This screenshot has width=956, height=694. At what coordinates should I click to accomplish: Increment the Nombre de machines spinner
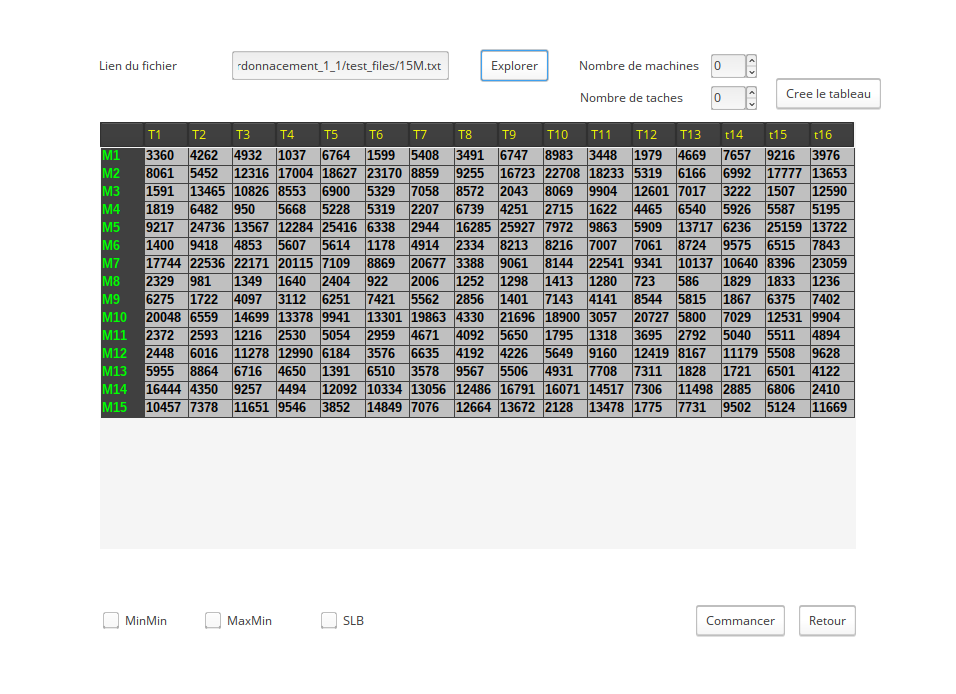tap(752, 60)
